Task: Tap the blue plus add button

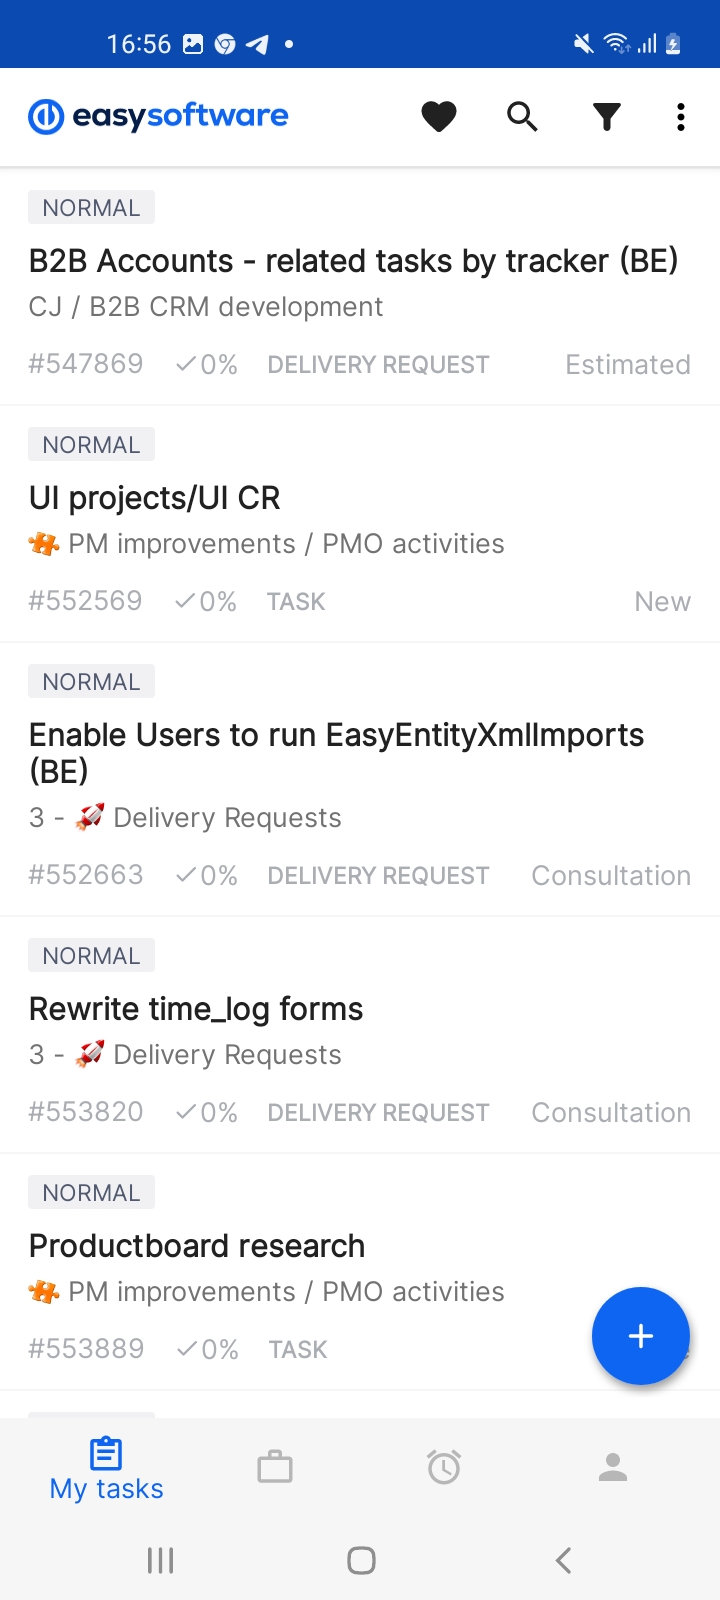Action: [x=640, y=1336]
